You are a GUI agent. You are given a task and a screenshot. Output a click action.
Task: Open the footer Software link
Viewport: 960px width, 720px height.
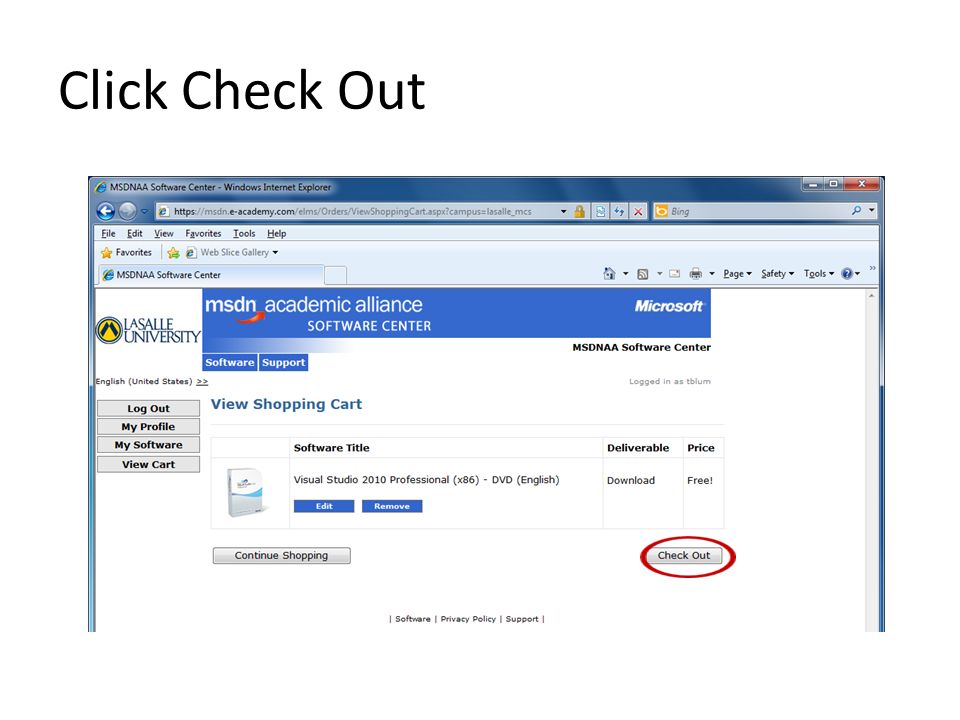pyautogui.click(x=413, y=619)
